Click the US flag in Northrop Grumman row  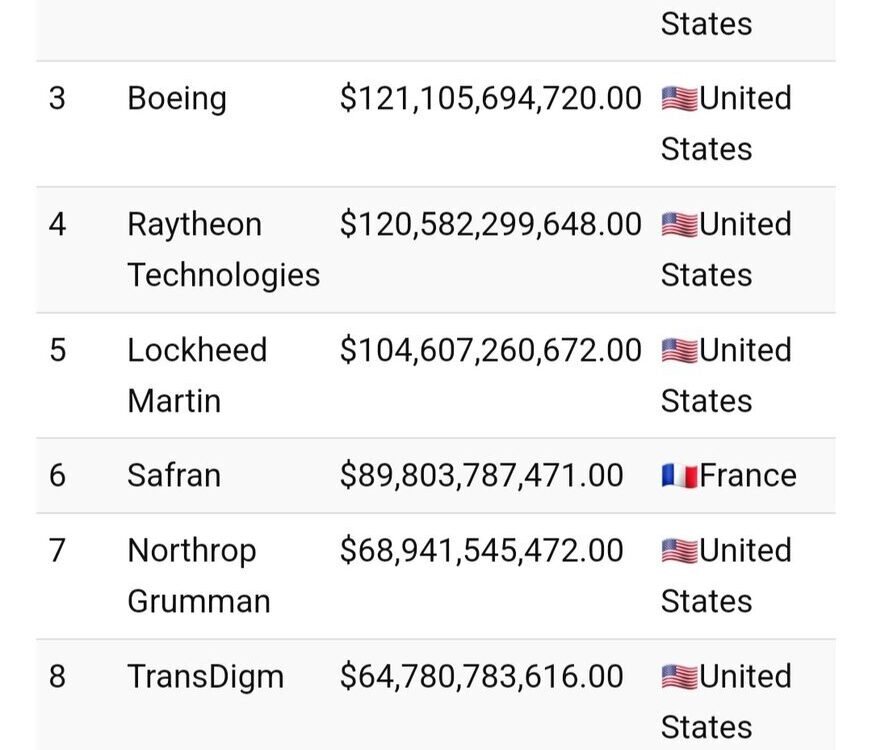(679, 552)
